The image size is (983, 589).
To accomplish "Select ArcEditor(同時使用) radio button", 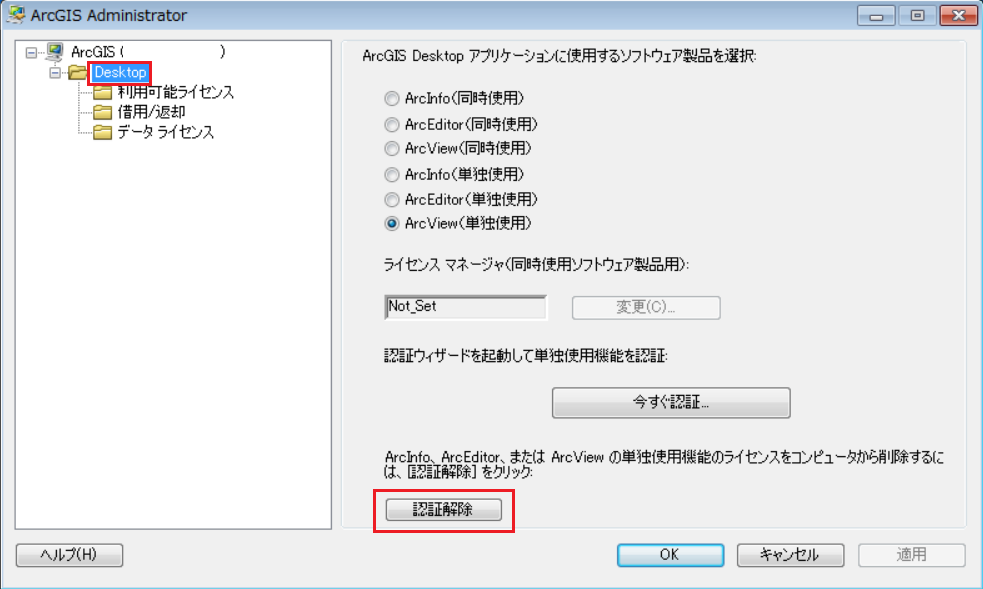I will (392, 125).
